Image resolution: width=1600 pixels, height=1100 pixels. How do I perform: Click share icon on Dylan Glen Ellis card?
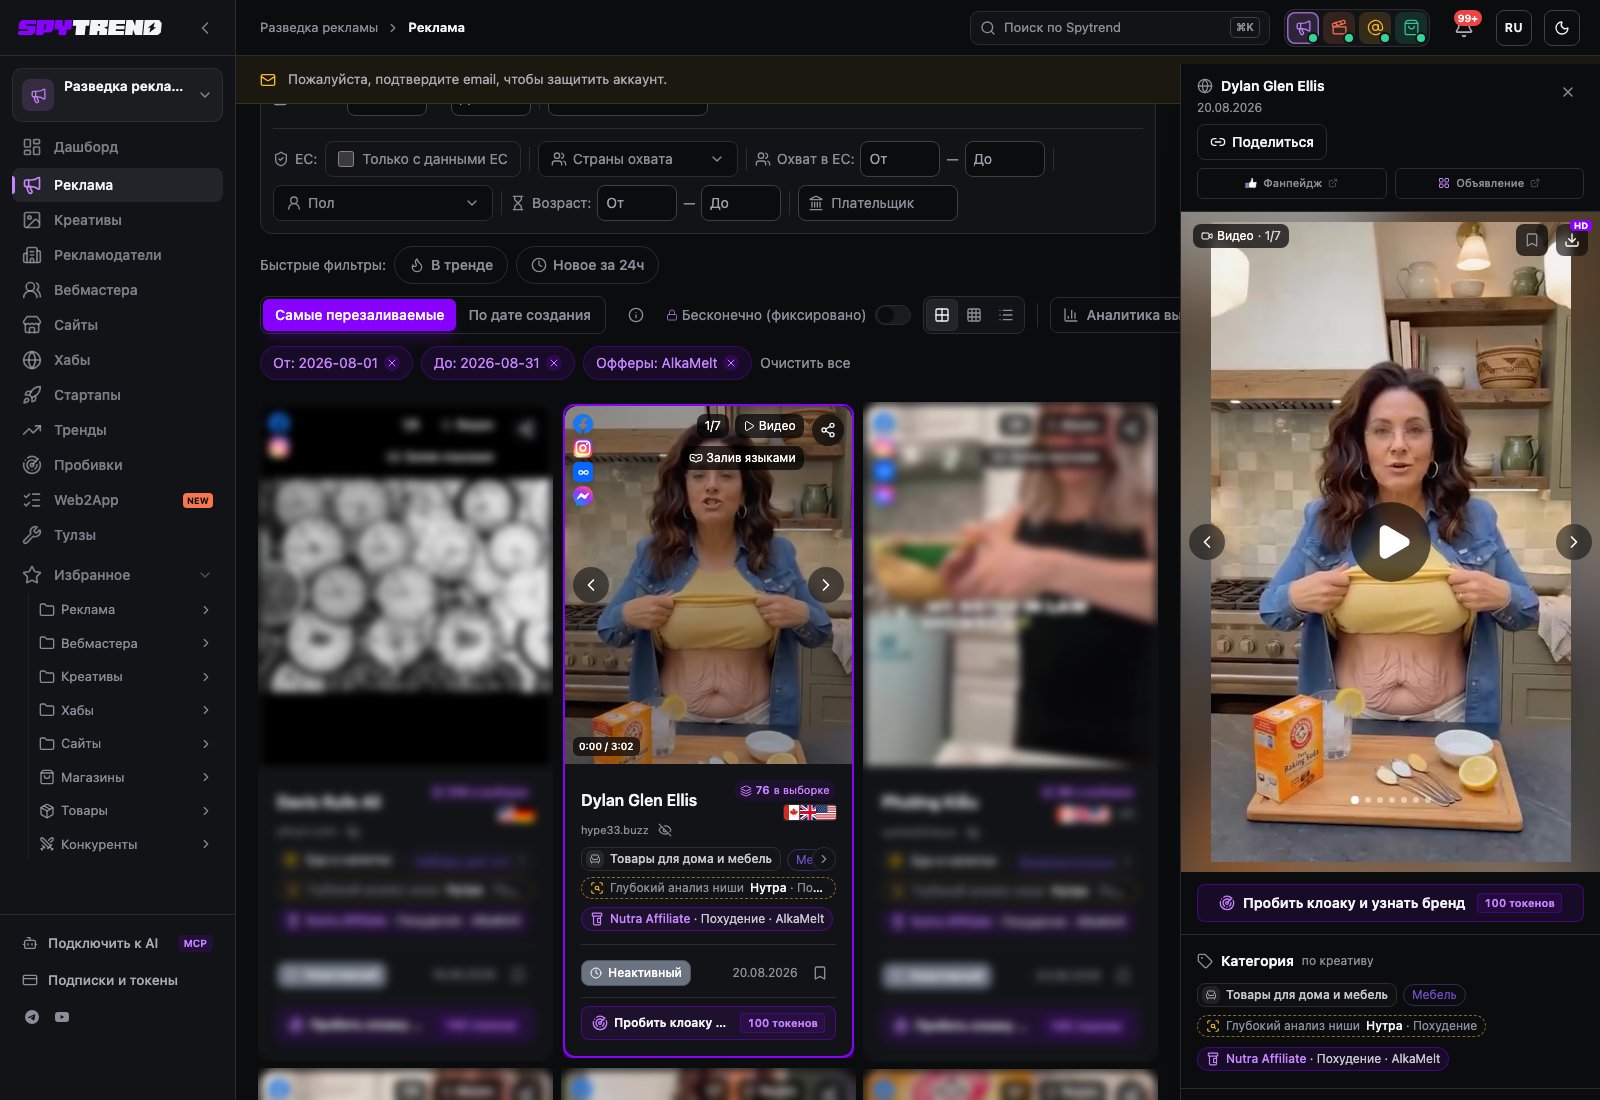pos(828,430)
